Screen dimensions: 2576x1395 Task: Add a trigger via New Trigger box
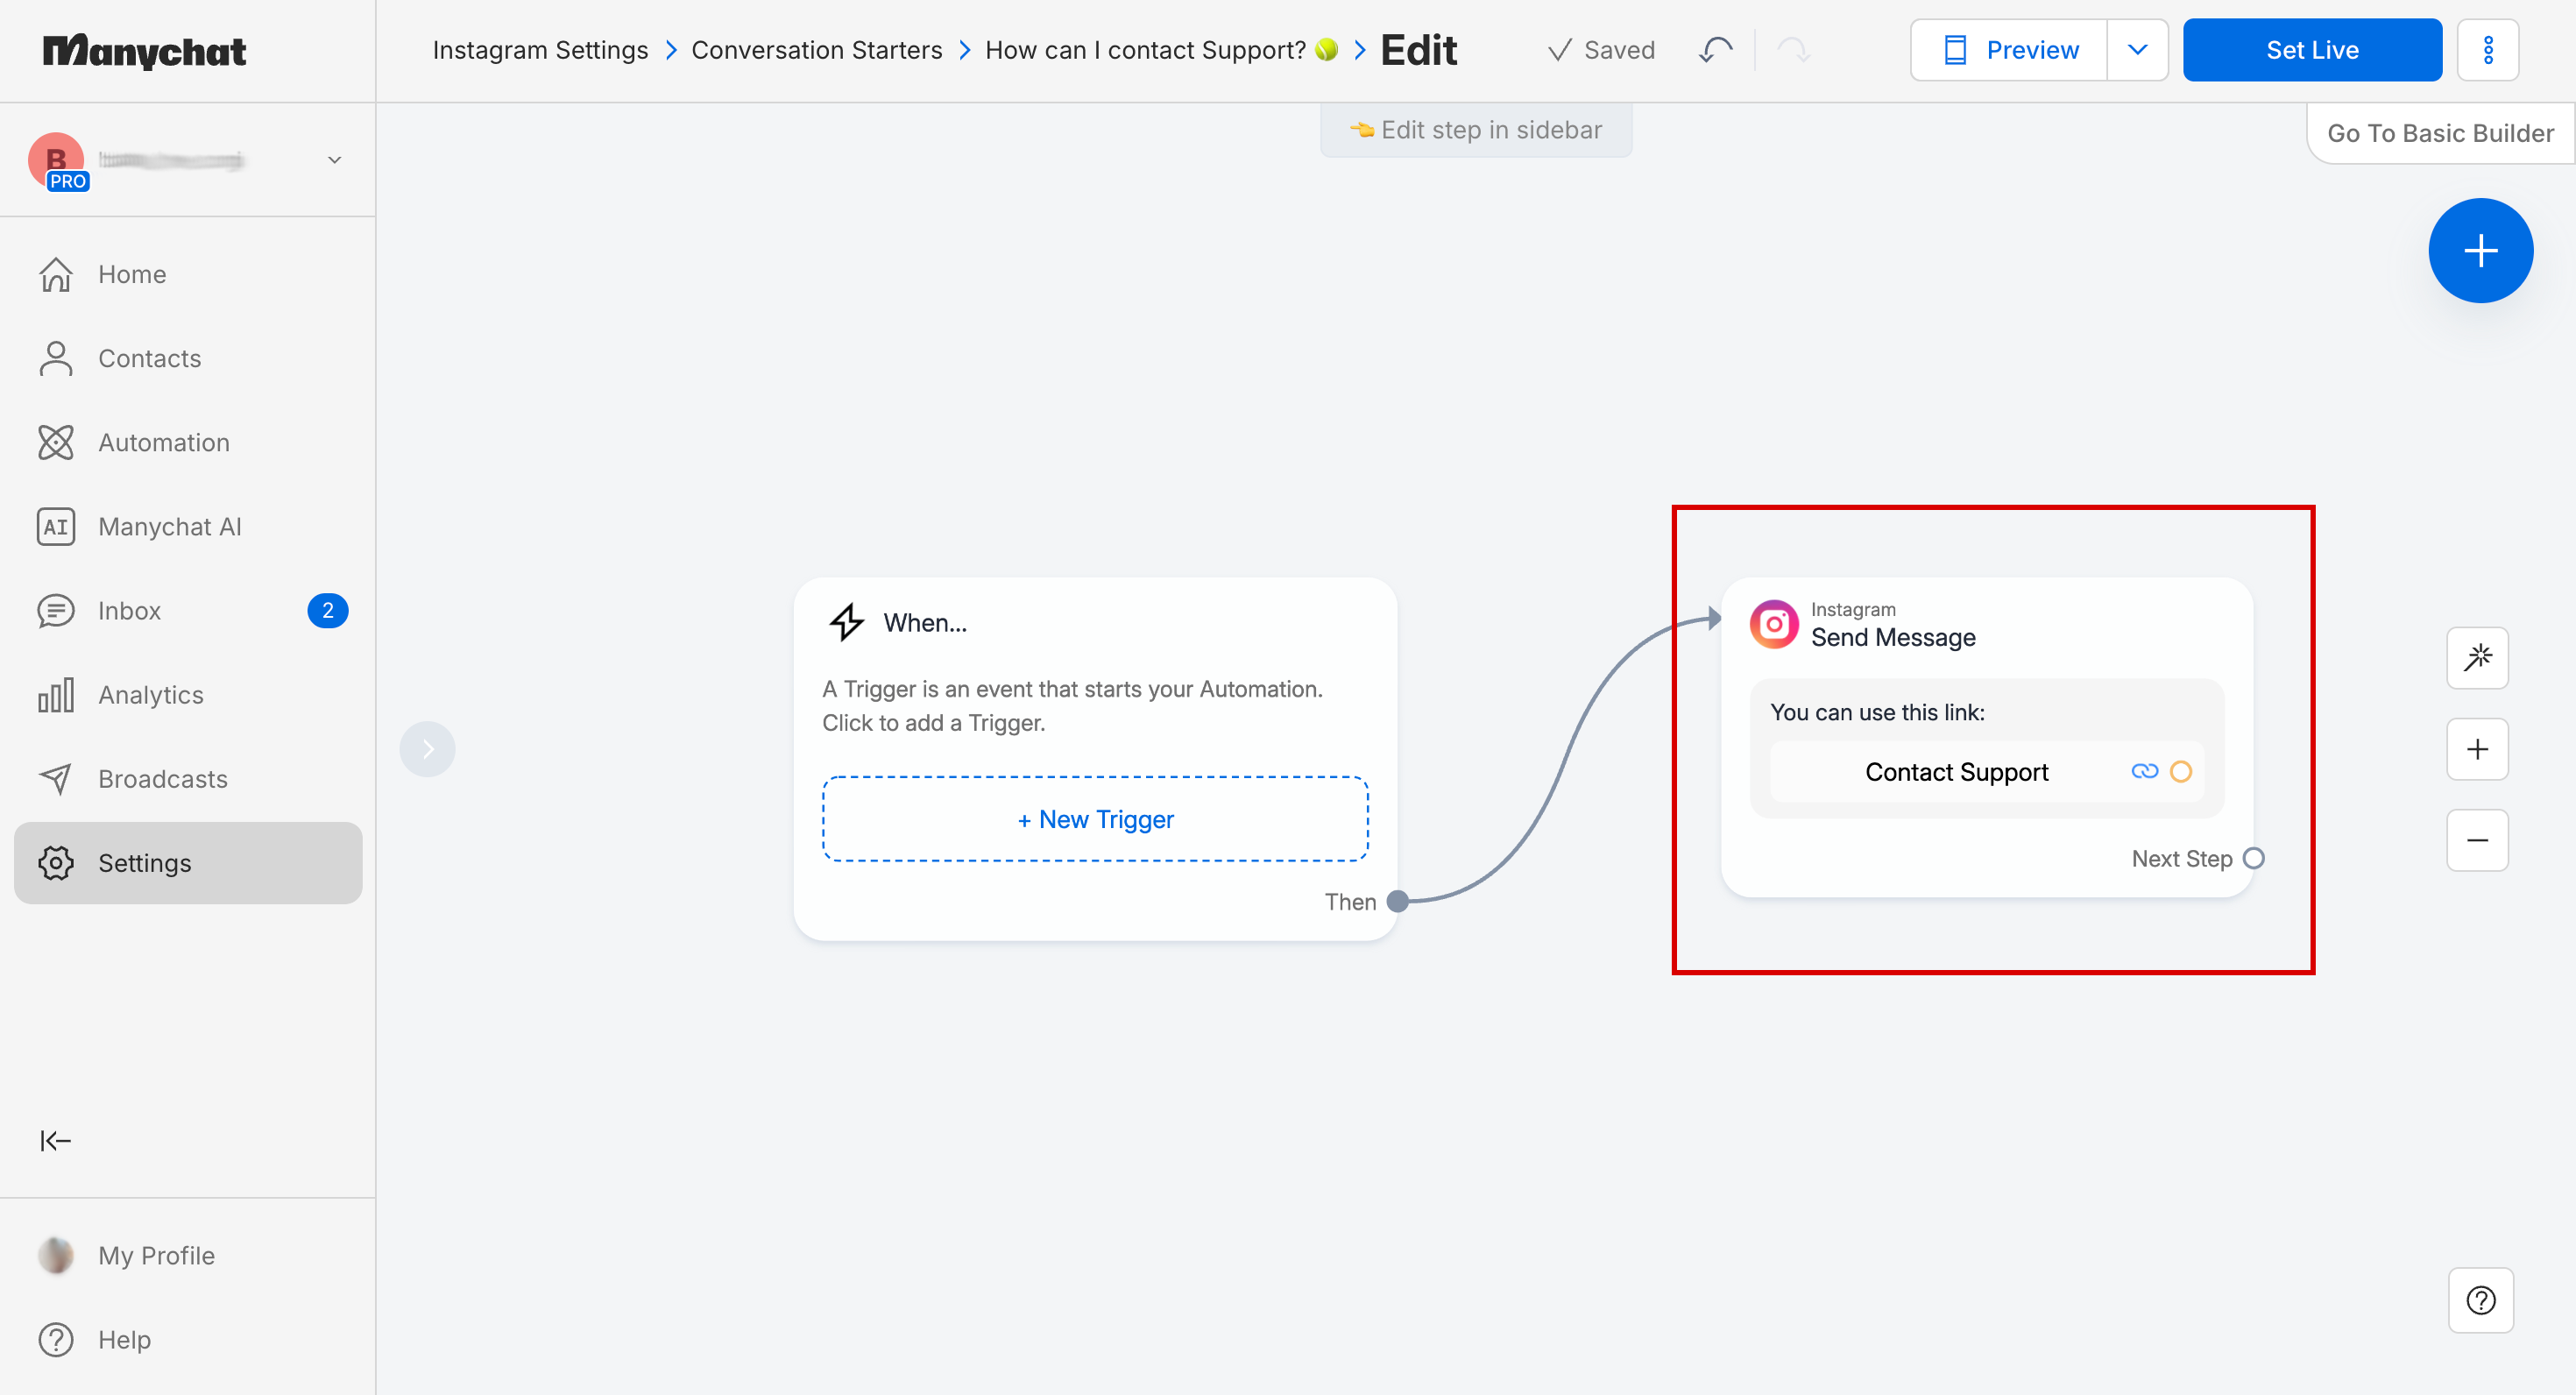tap(1095, 819)
